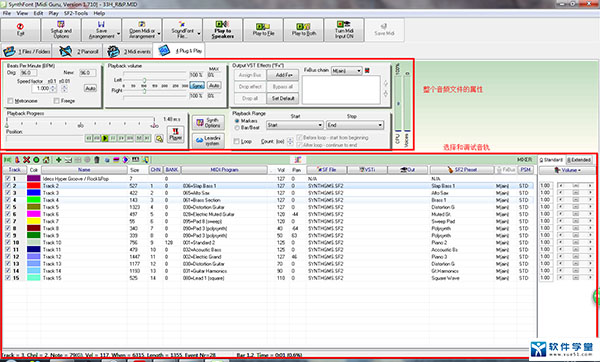Click the Add Fx button
Image resolution: width=600 pixels, height=362 pixels.
point(283,75)
